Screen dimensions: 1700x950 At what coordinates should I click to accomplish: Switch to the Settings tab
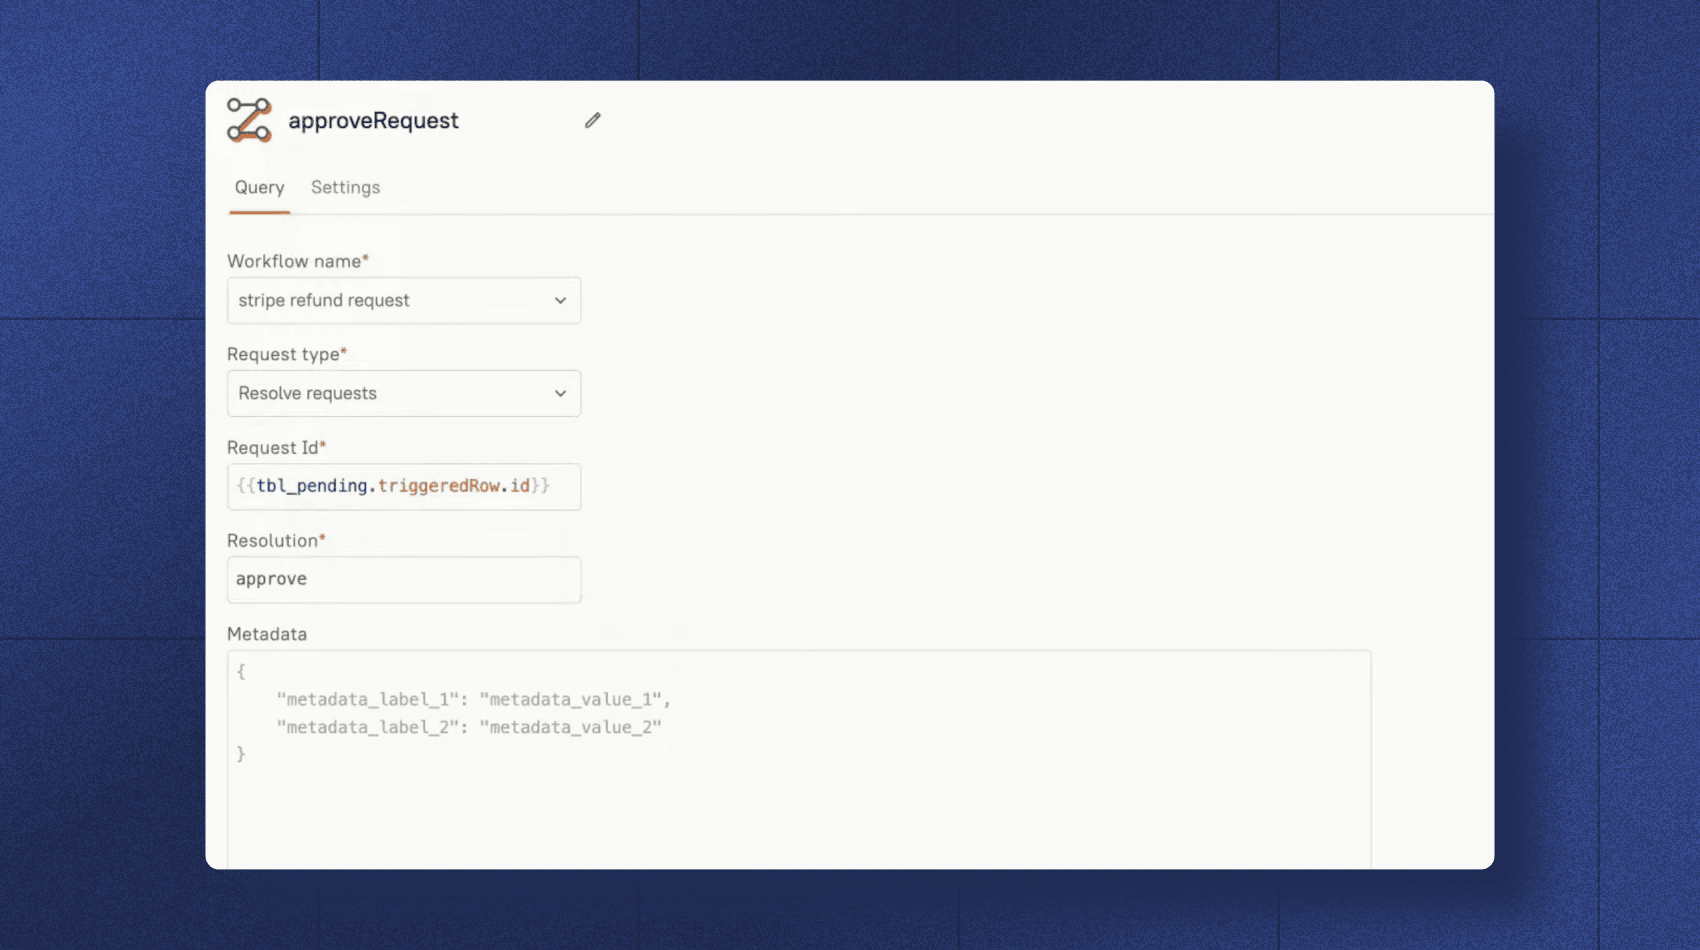tap(344, 187)
